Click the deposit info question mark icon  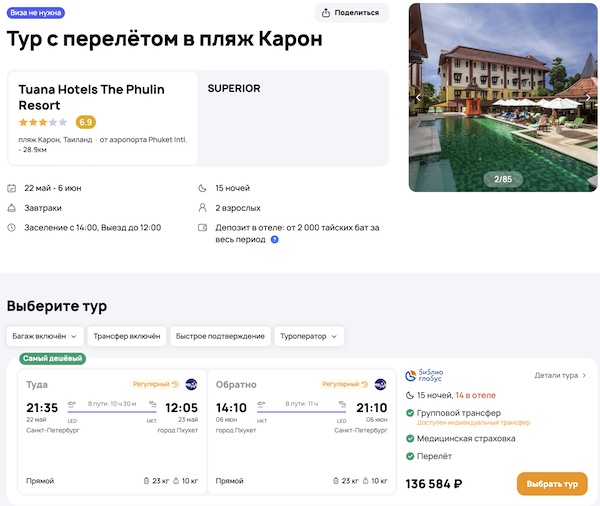coord(274,239)
